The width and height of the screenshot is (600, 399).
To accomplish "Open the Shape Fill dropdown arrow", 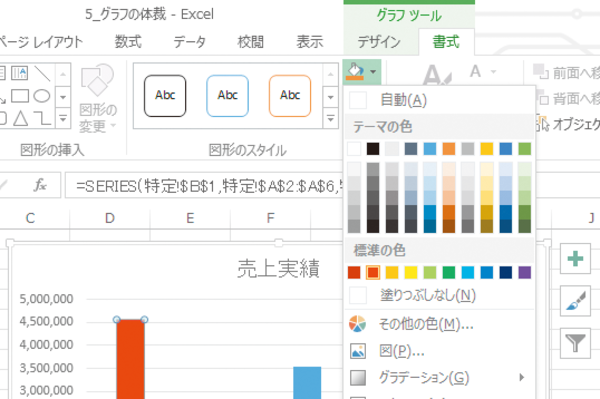I will [373, 72].
